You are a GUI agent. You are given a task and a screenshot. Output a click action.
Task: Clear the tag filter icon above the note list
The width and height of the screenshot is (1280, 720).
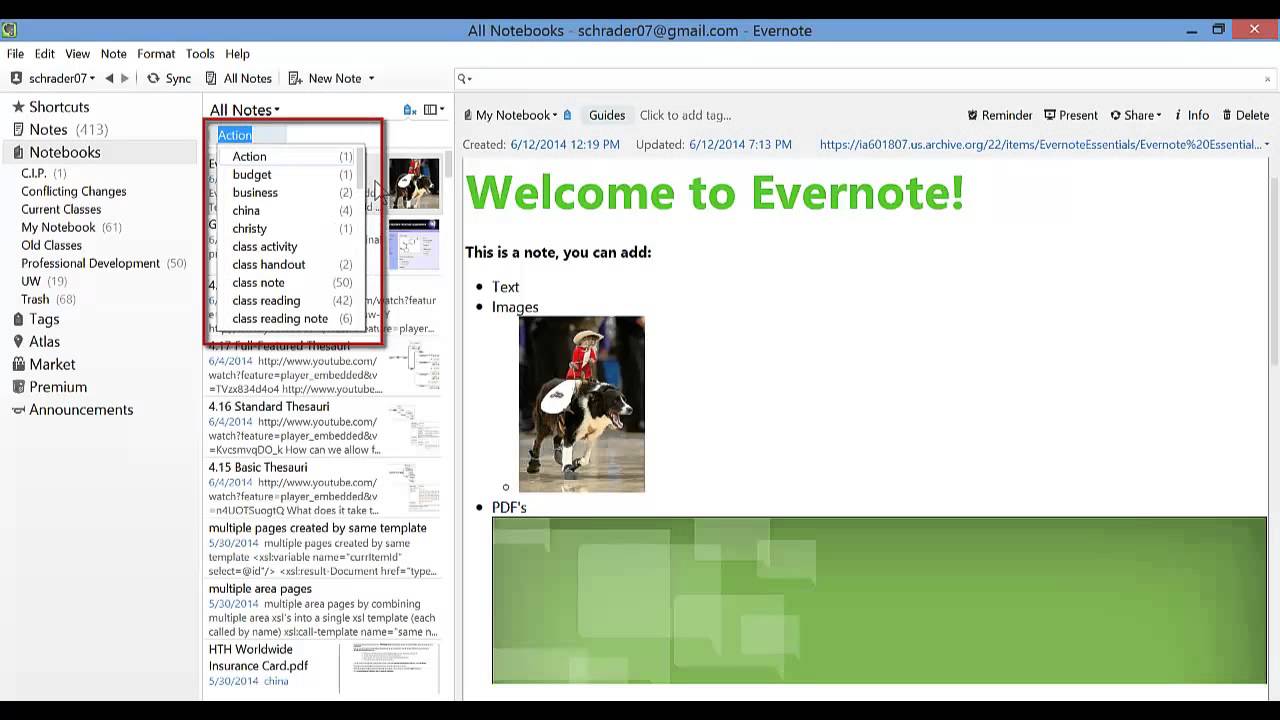409,110
